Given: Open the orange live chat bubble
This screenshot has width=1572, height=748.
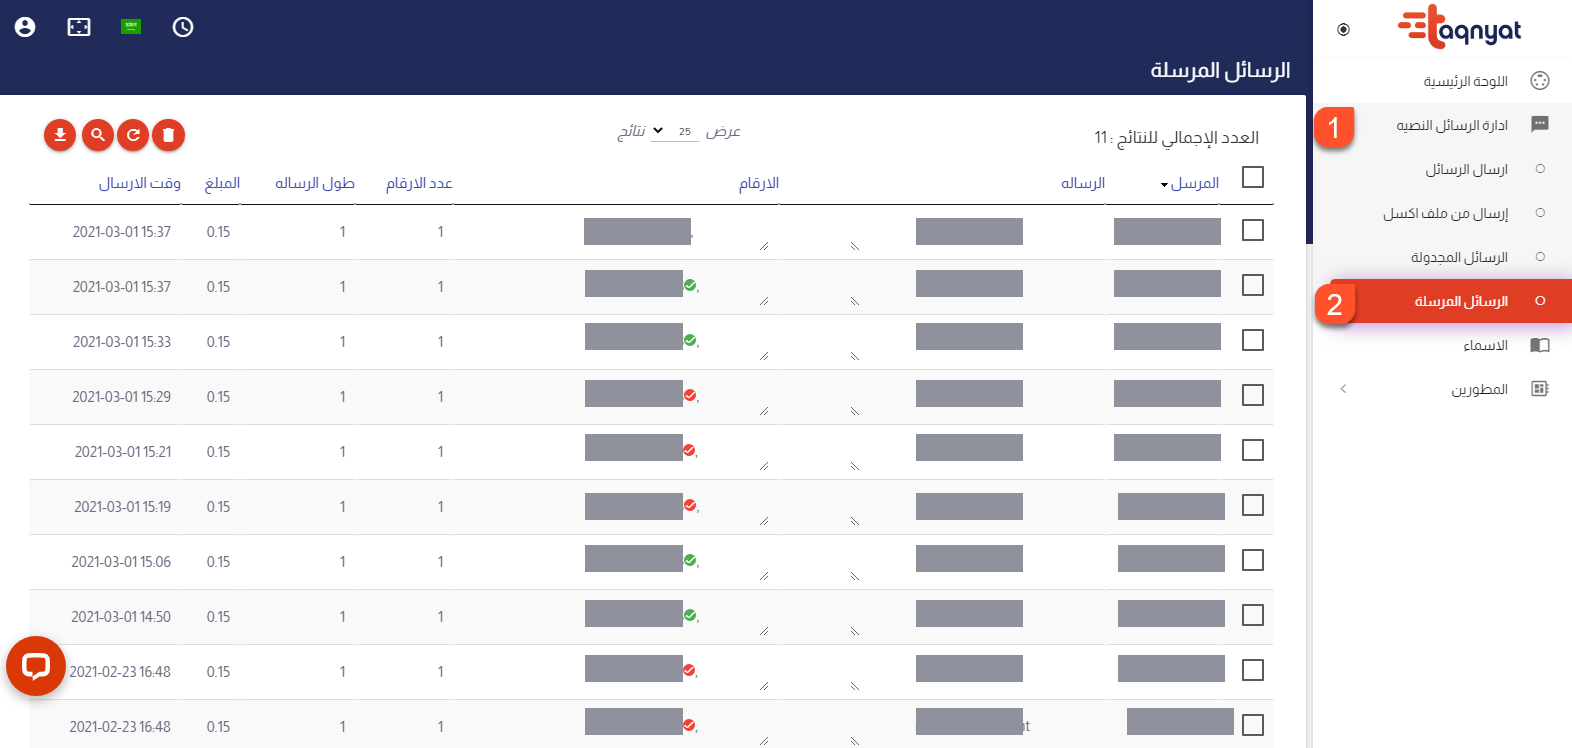Looking at the screenshot, I should [36, 666].
